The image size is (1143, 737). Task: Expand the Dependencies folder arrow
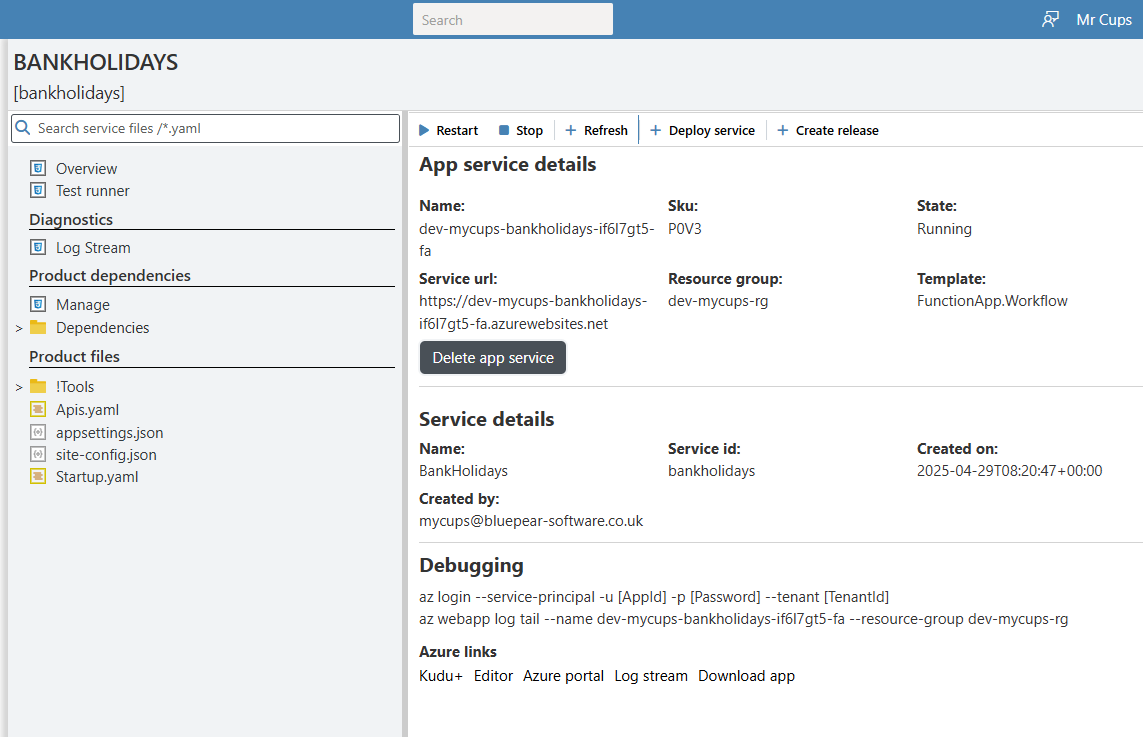point(18,328)
